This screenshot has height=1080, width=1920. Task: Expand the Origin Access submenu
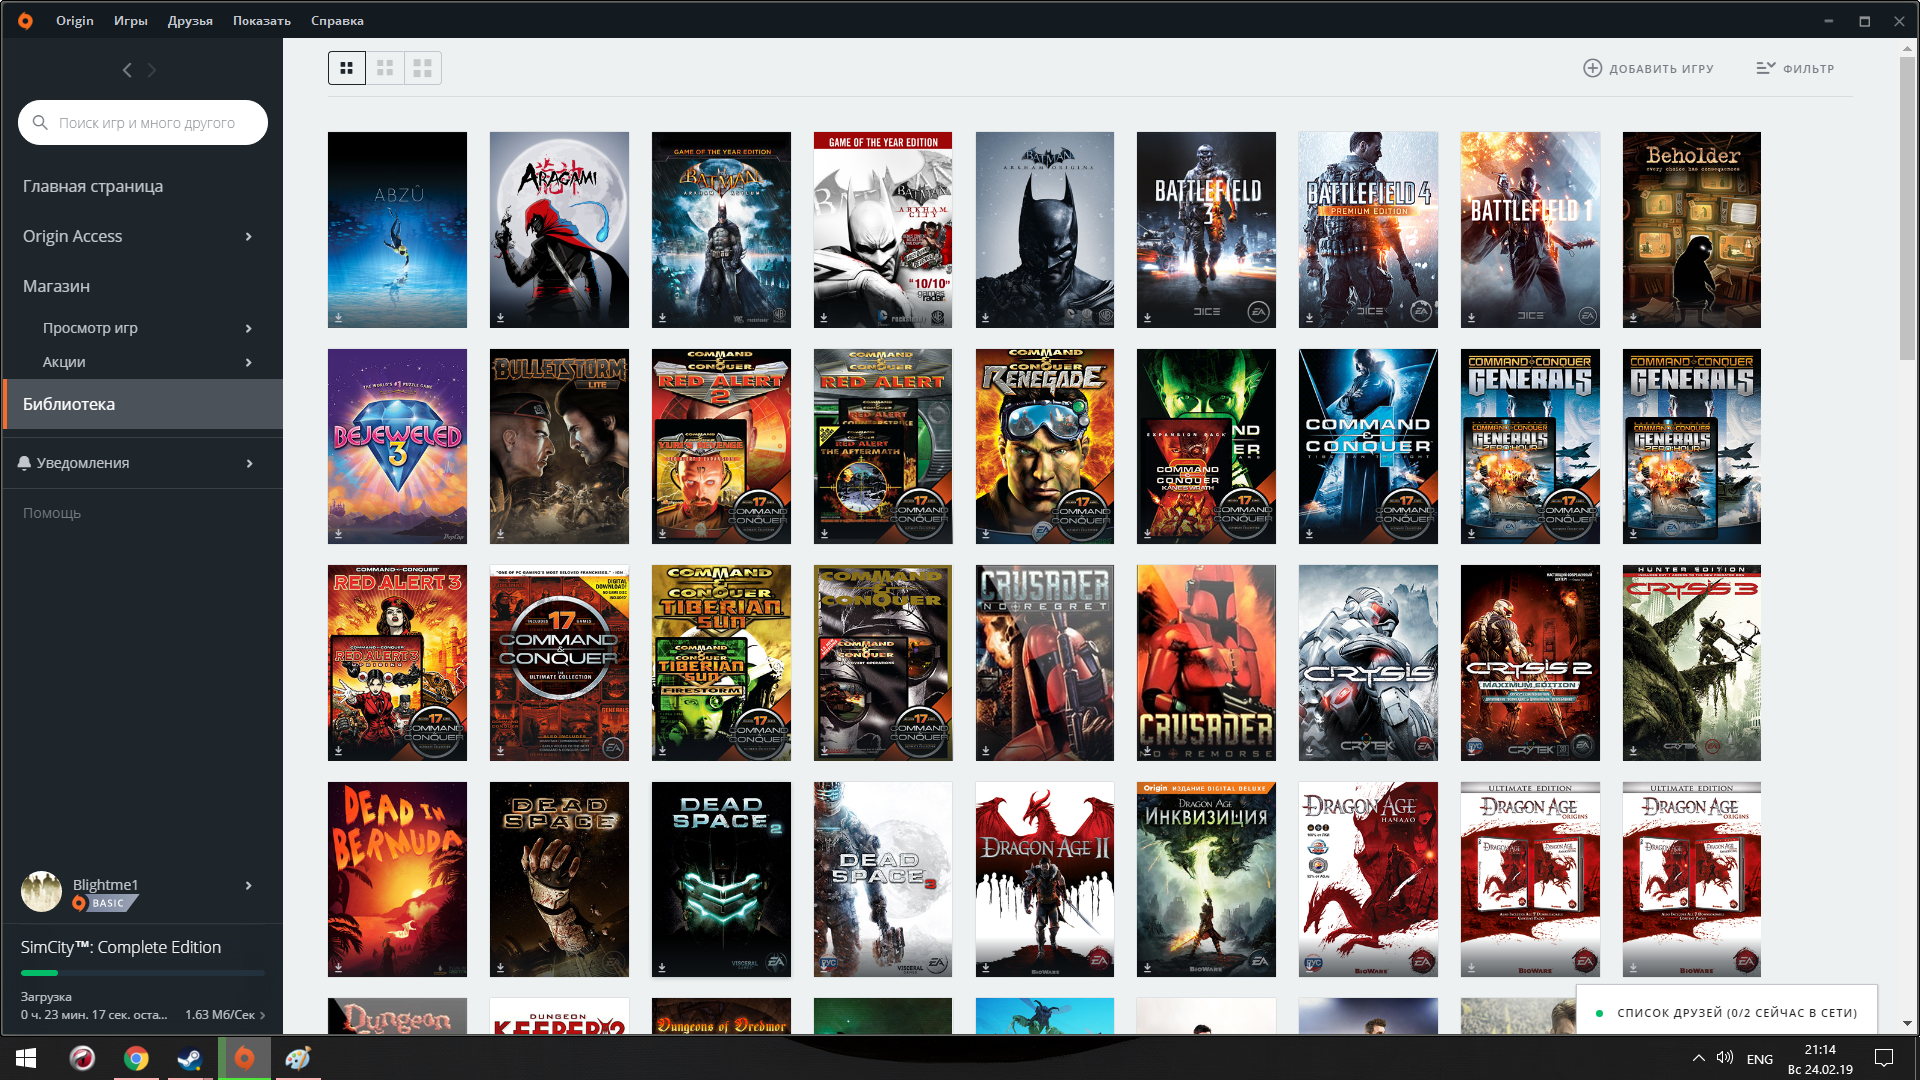(x=249, y=237)
